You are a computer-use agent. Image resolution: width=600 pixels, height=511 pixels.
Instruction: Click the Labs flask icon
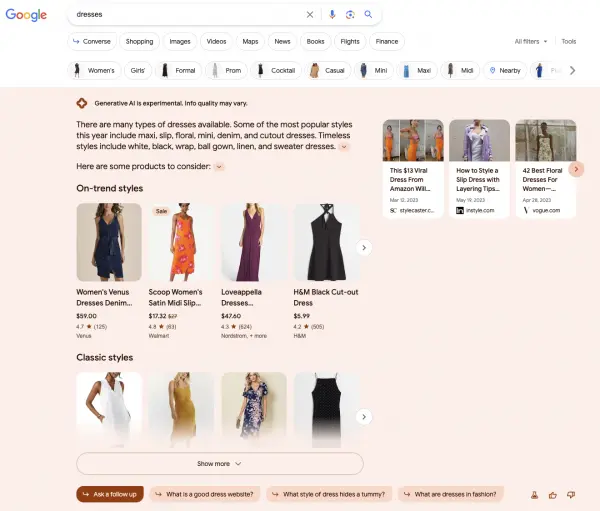point(535,495)
